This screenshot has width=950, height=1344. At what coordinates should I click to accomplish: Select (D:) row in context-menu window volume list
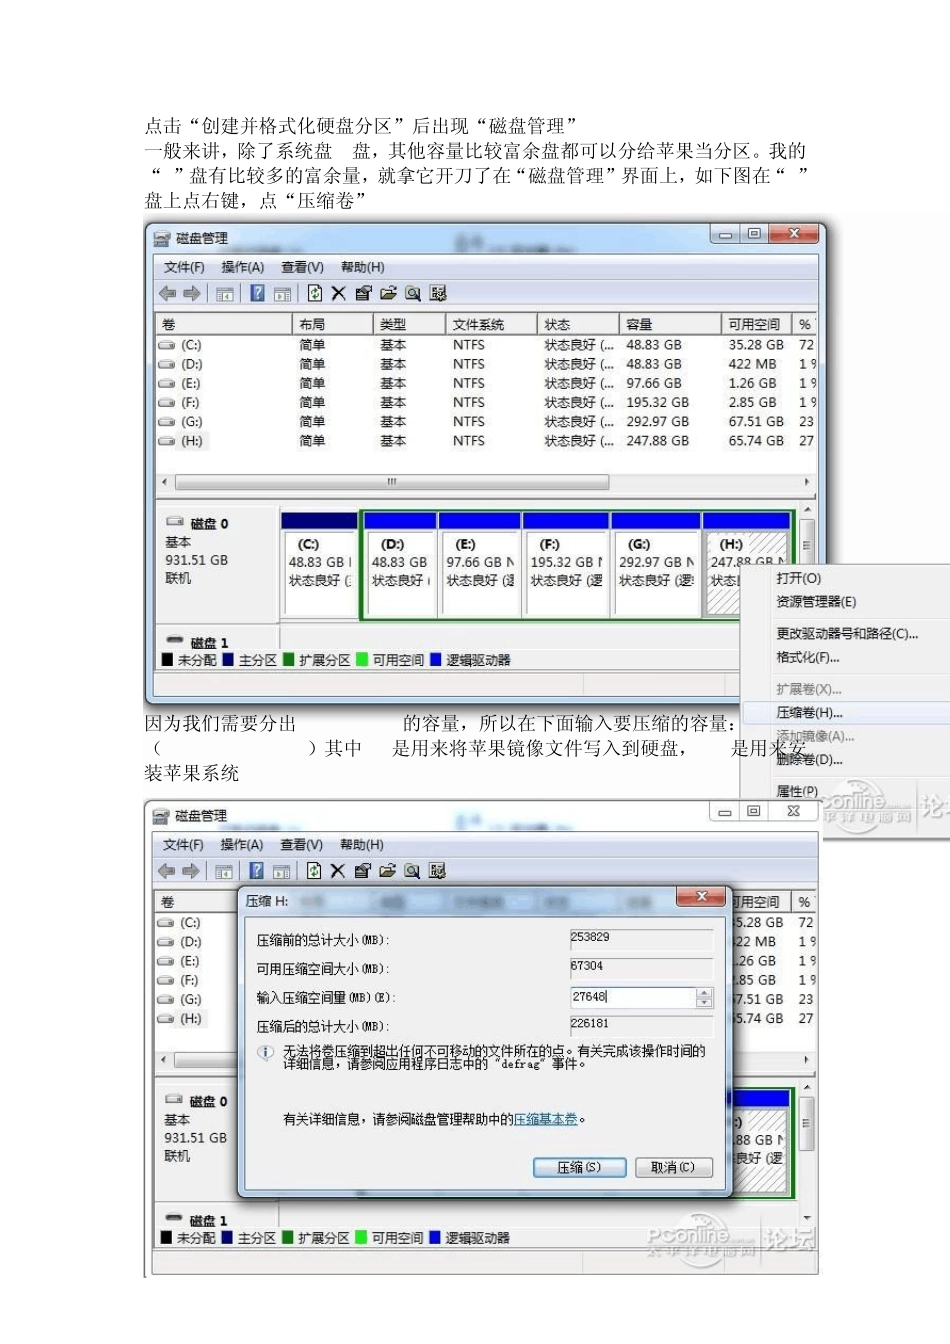click(486, 364)
